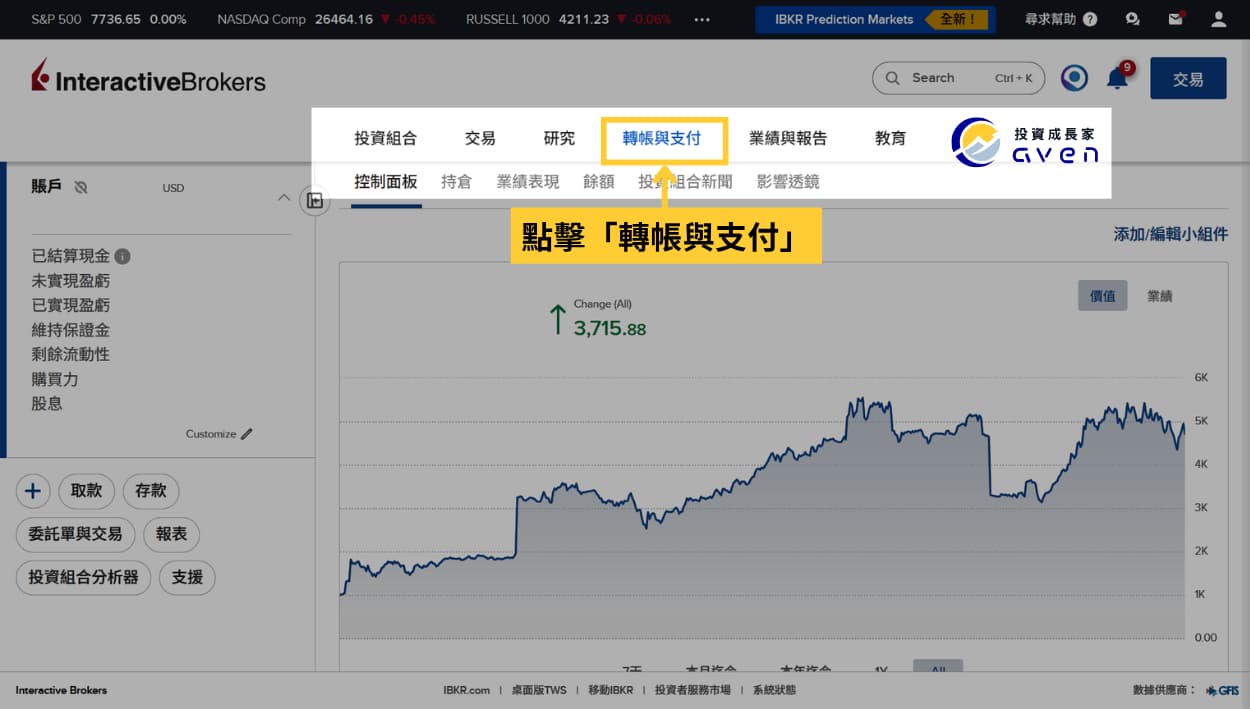Click the GFIS data provider logo
This screenshot has height=709, width=1250.
1222,690
